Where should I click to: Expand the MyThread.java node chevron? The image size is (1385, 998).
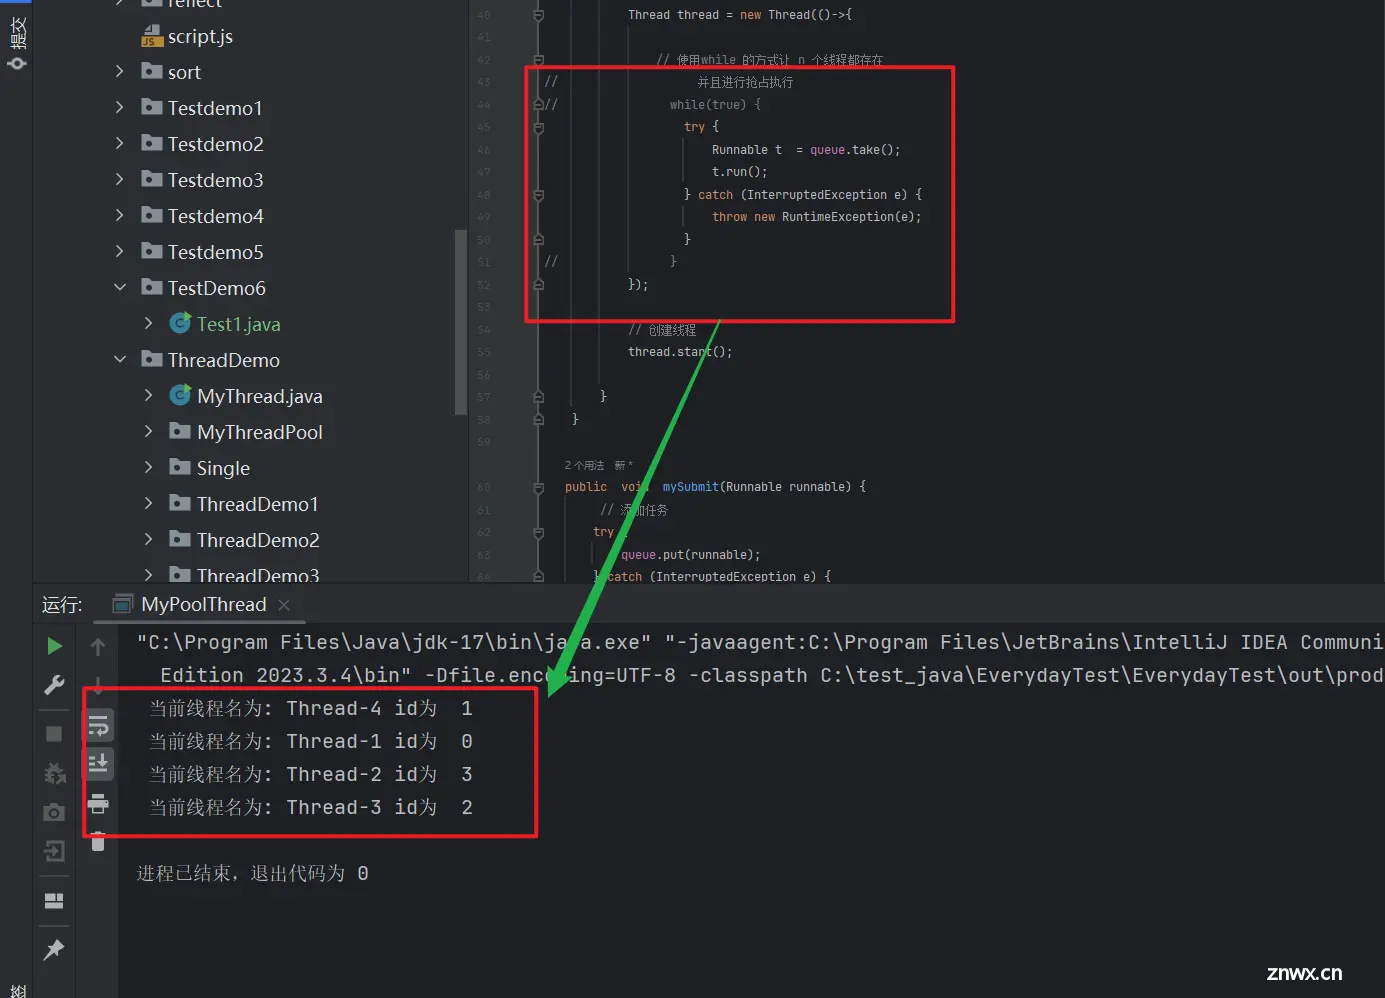[149, 395]
